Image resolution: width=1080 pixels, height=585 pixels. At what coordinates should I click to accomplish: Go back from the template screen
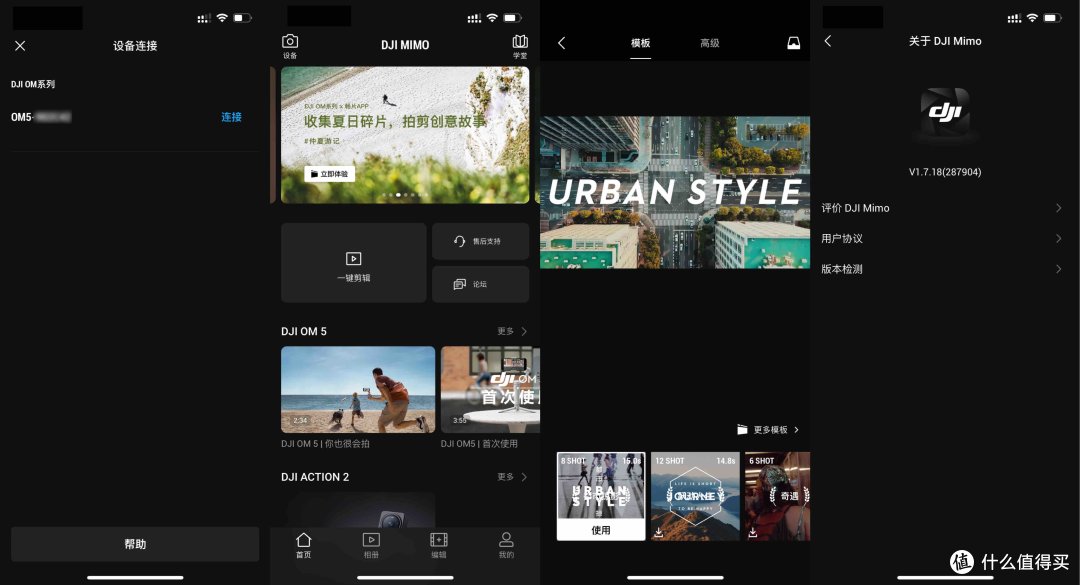click(x=561, y=43)
